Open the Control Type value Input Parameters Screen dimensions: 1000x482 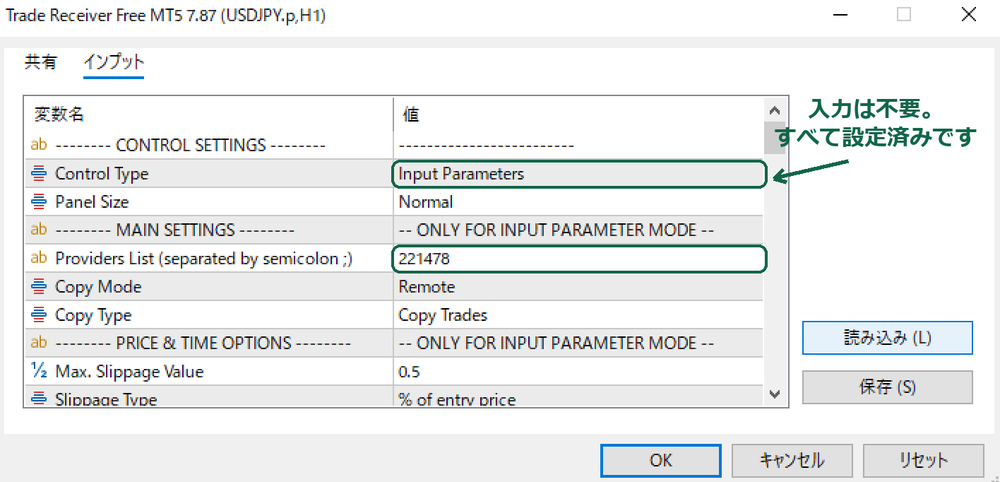pyautogui.click(x=578, y=174)
